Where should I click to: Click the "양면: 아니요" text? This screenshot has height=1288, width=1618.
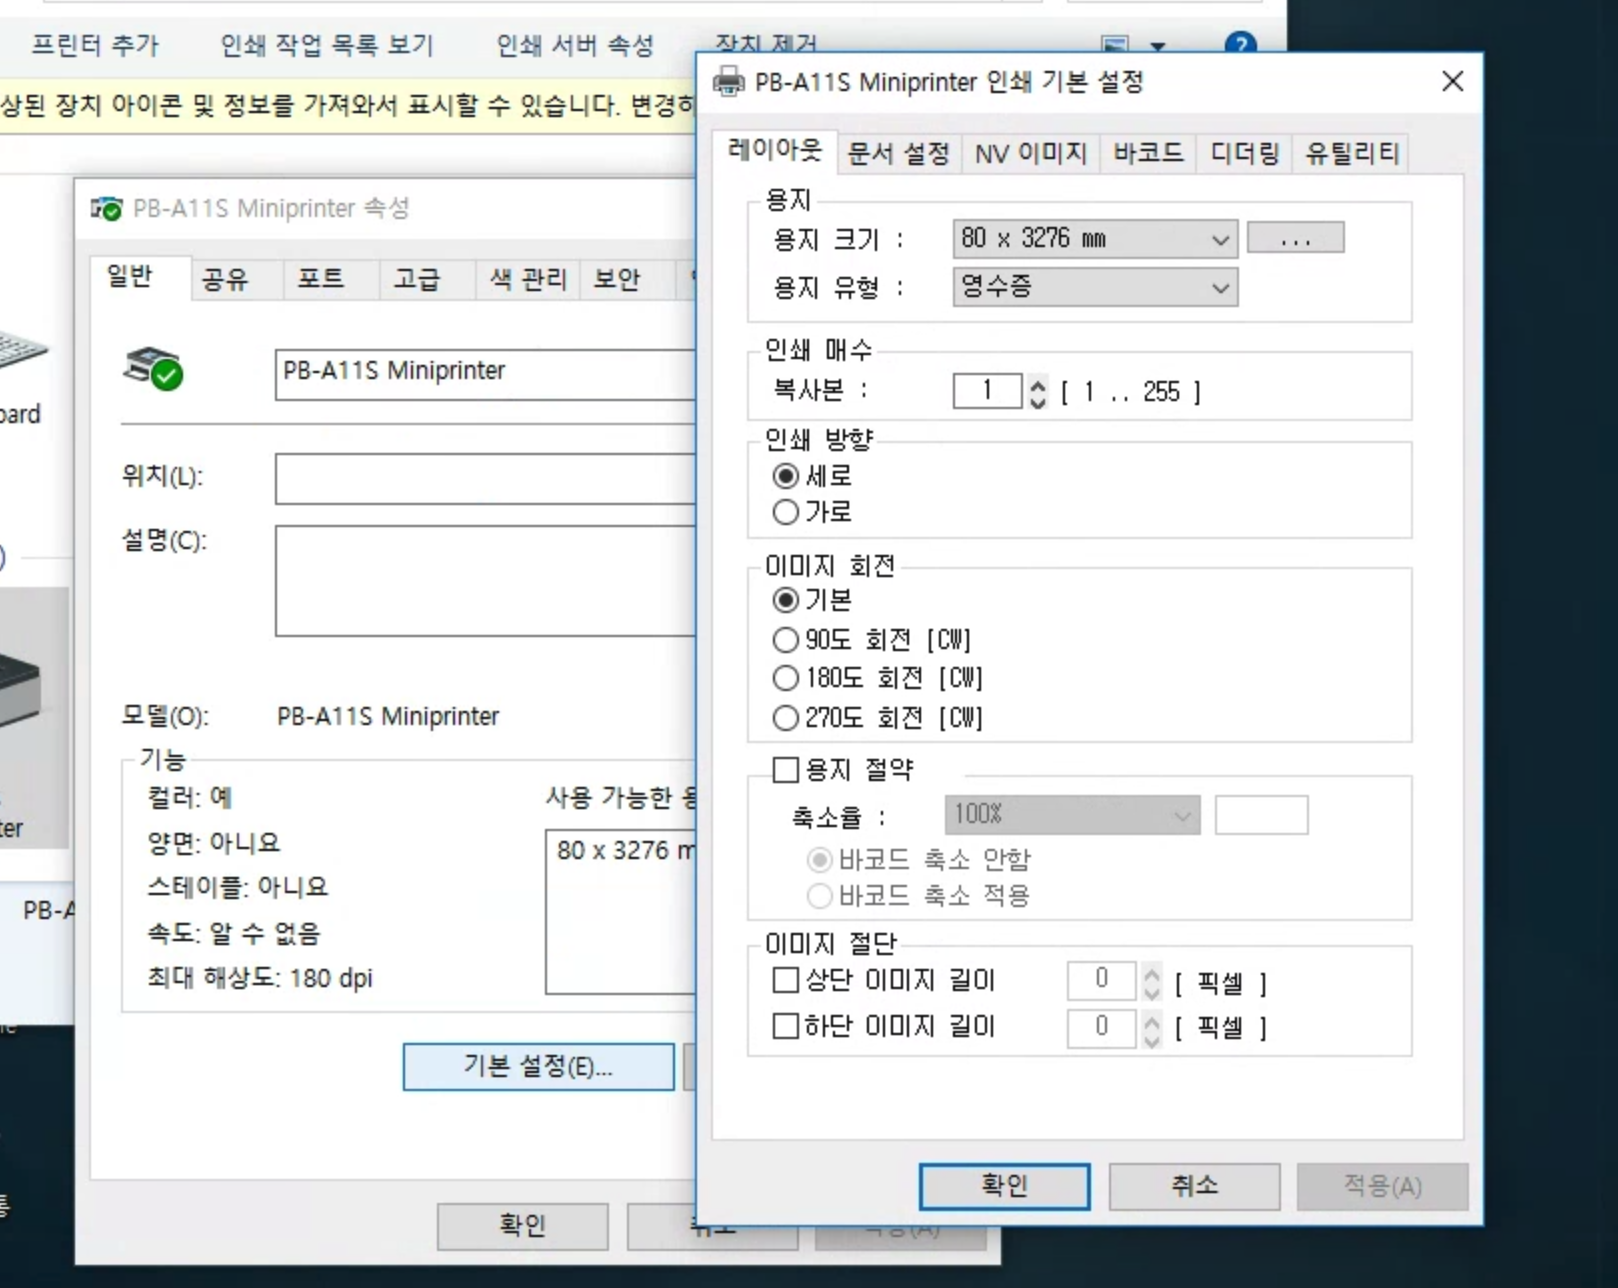coord(214,843)
